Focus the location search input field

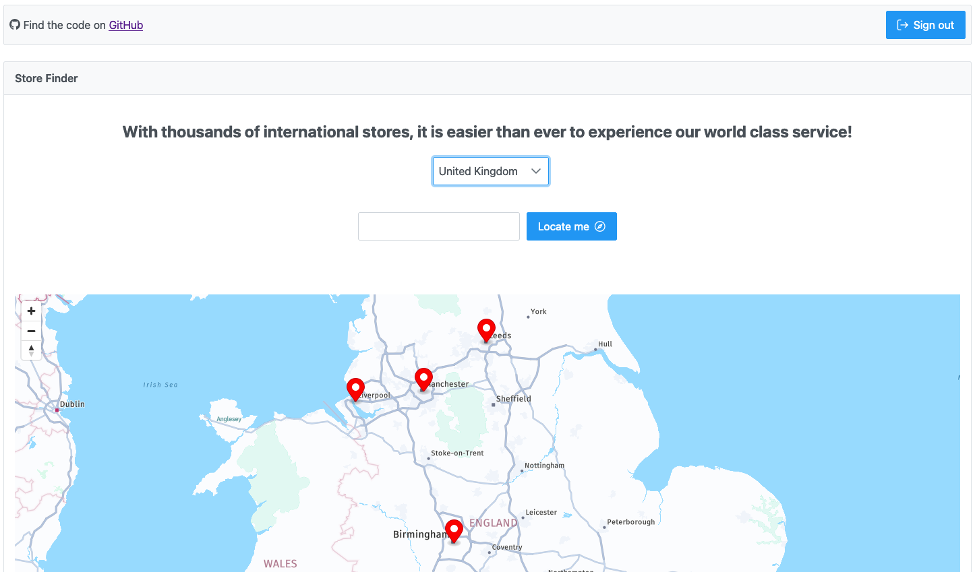coord(439,226)
